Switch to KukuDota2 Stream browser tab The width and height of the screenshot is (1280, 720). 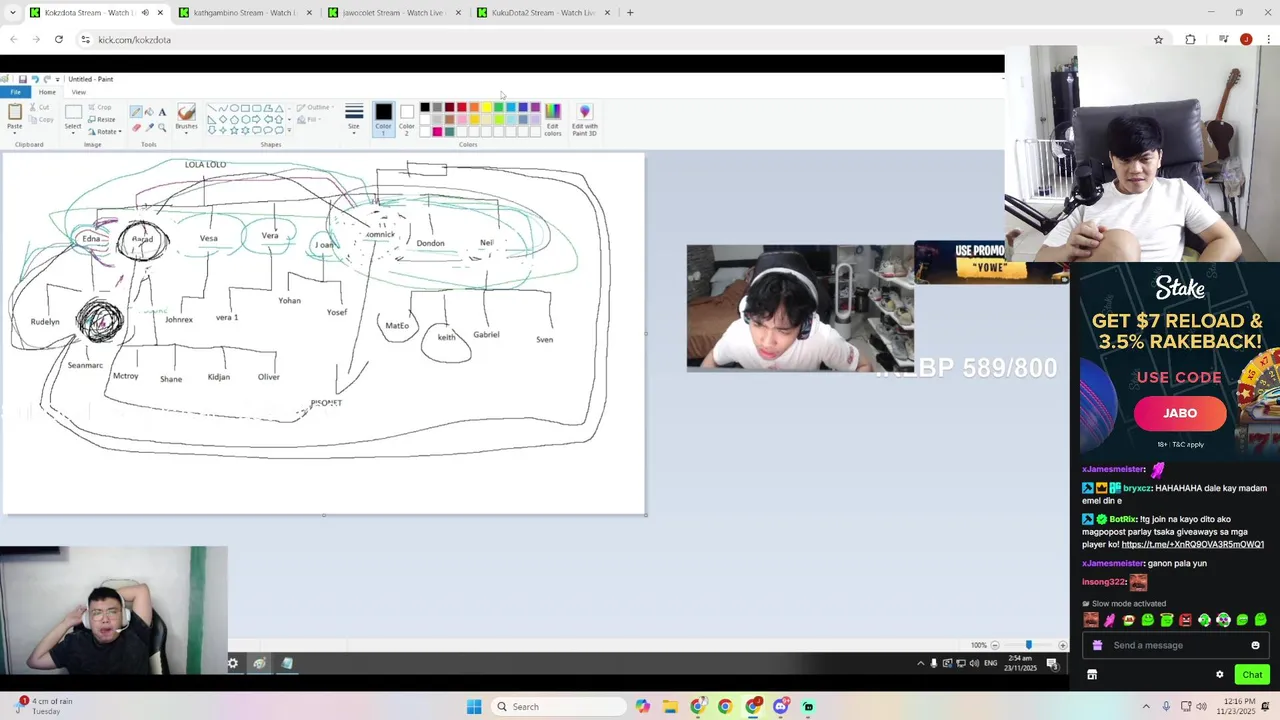[543, 13]
